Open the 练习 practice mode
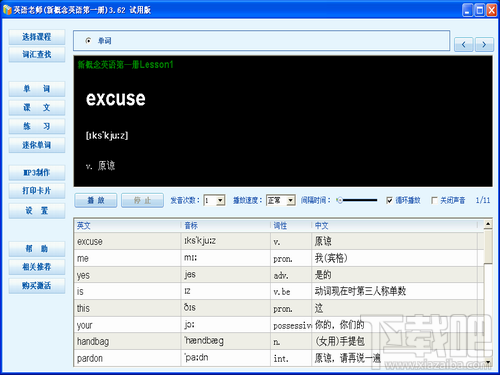 [x=37, y=126]
